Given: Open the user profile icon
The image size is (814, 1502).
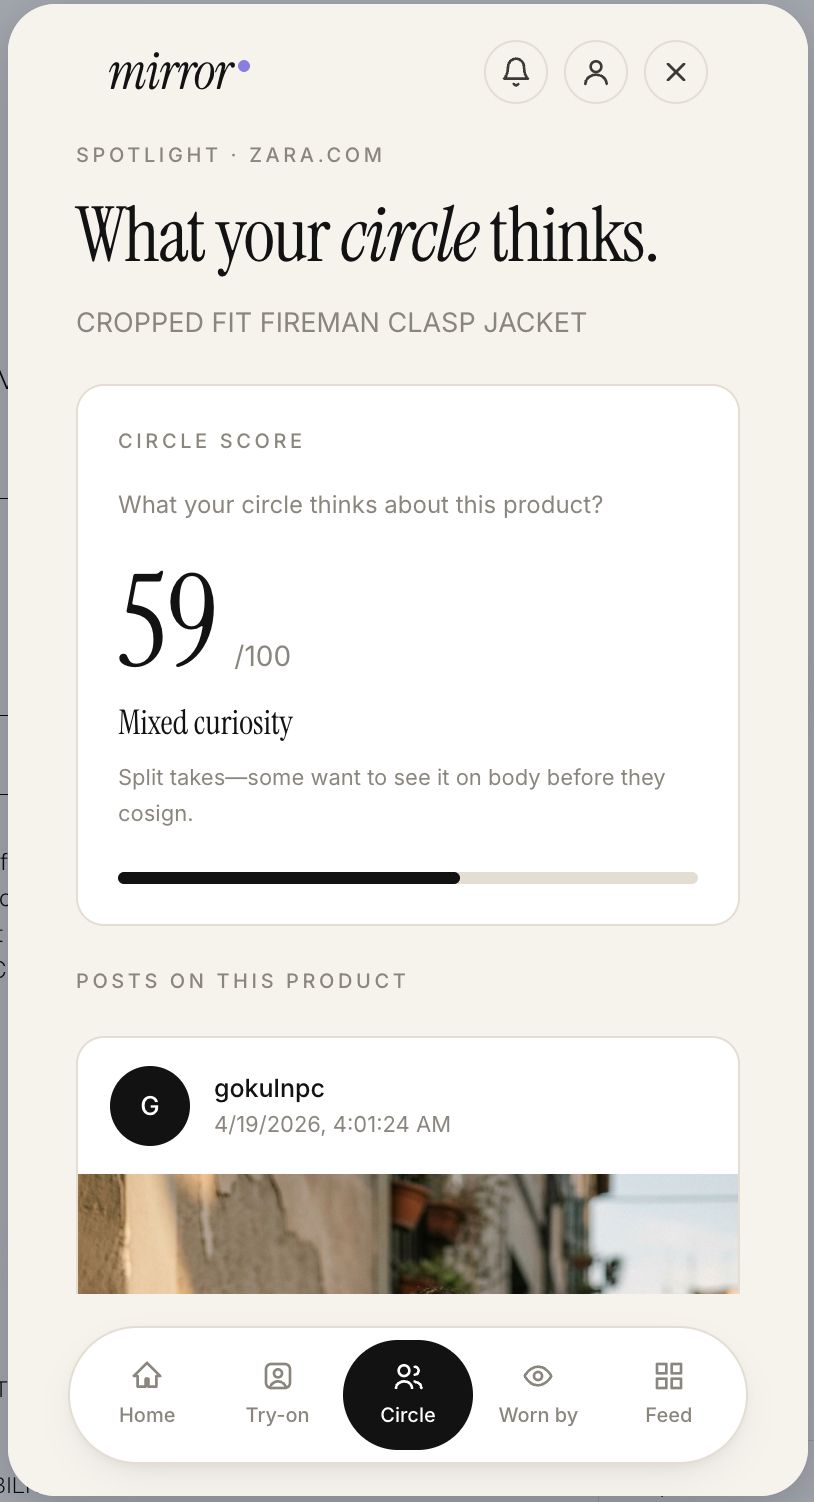Looking at the screenshot, I should click(596, 72).
